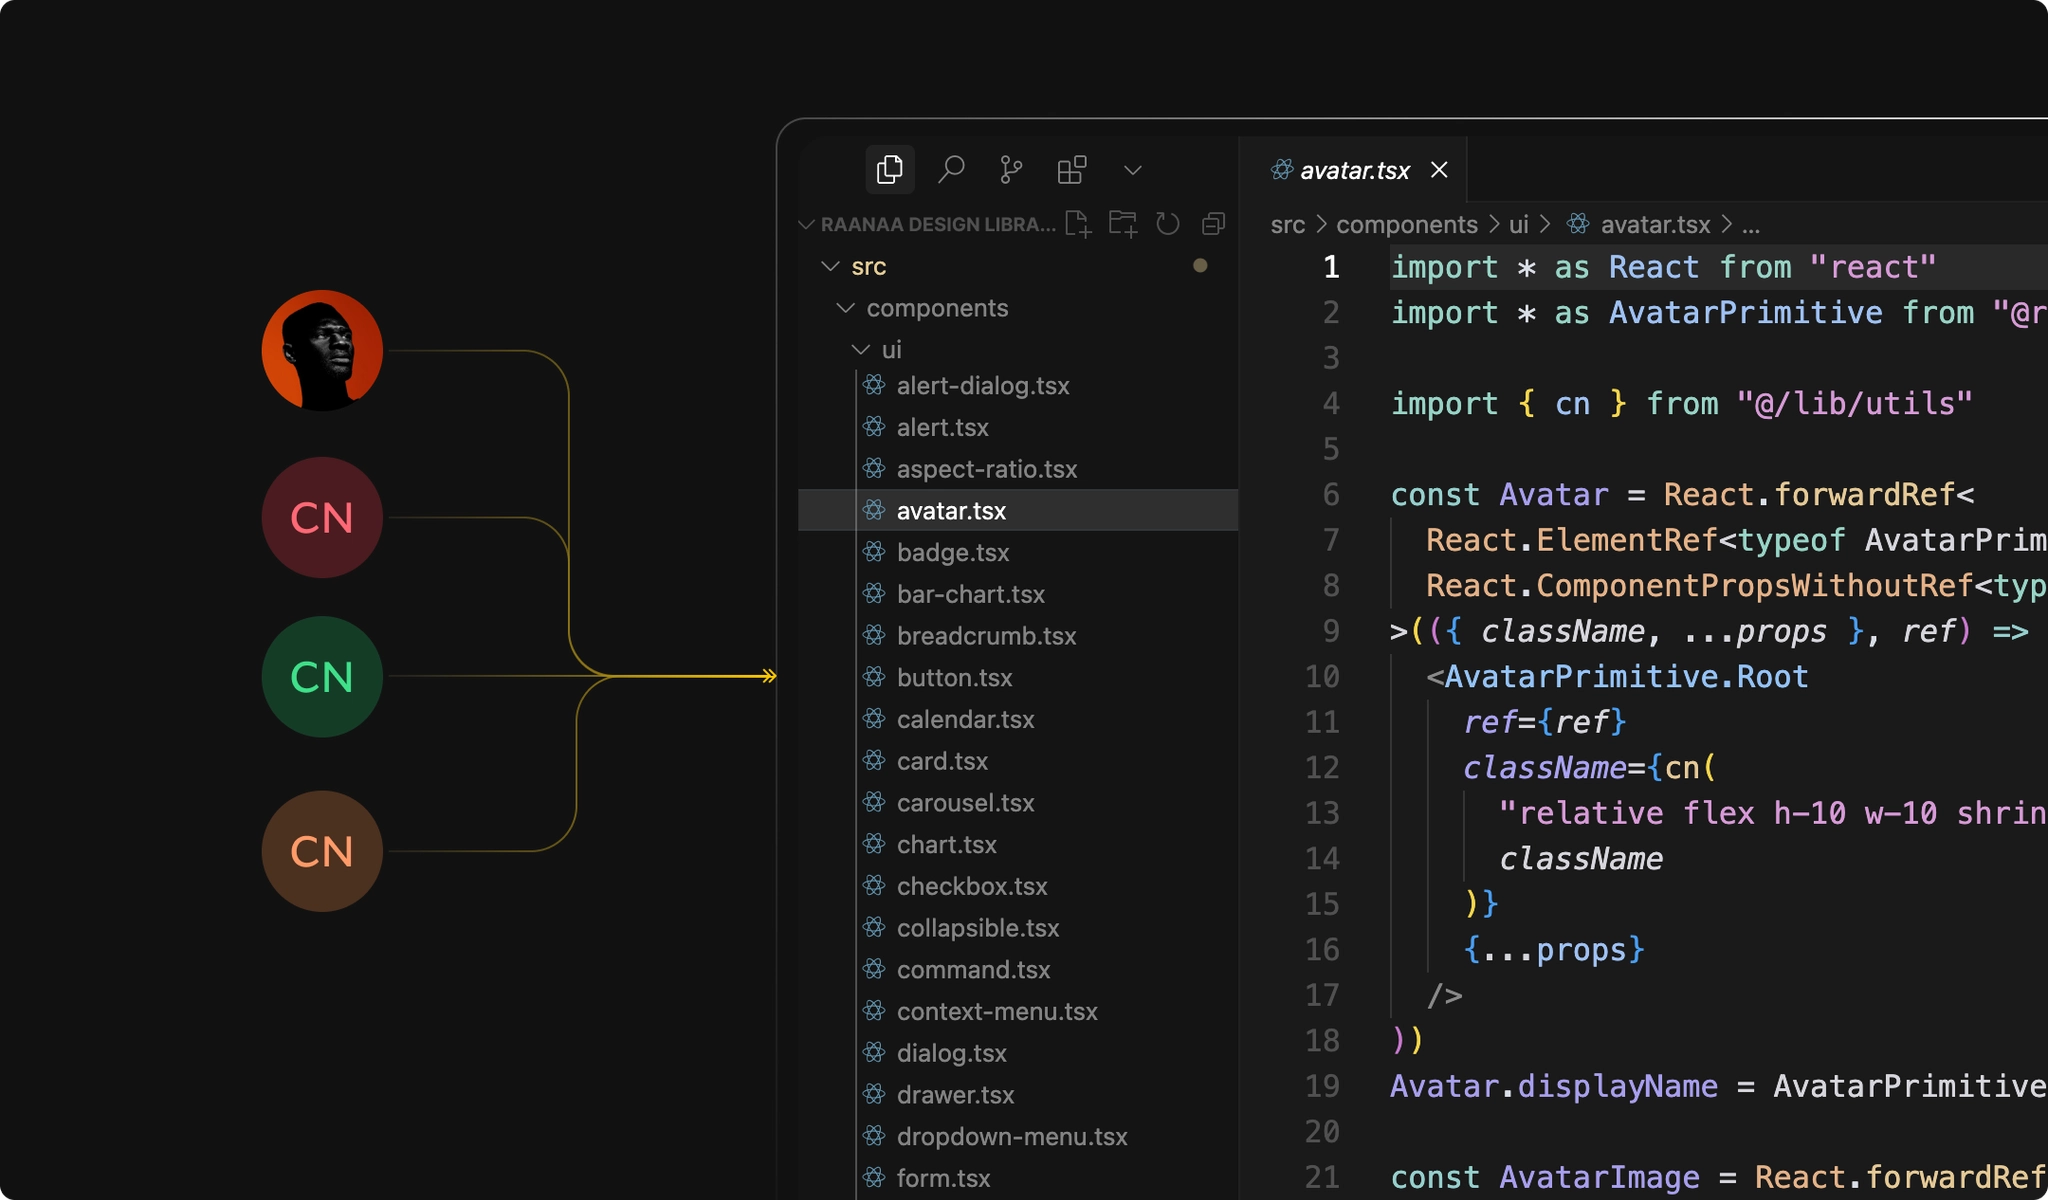Screen dimensions: 2048x1200
Task: Open the Extensions blocks icon
Action: pyautogui.click(x=1072, y=170)
